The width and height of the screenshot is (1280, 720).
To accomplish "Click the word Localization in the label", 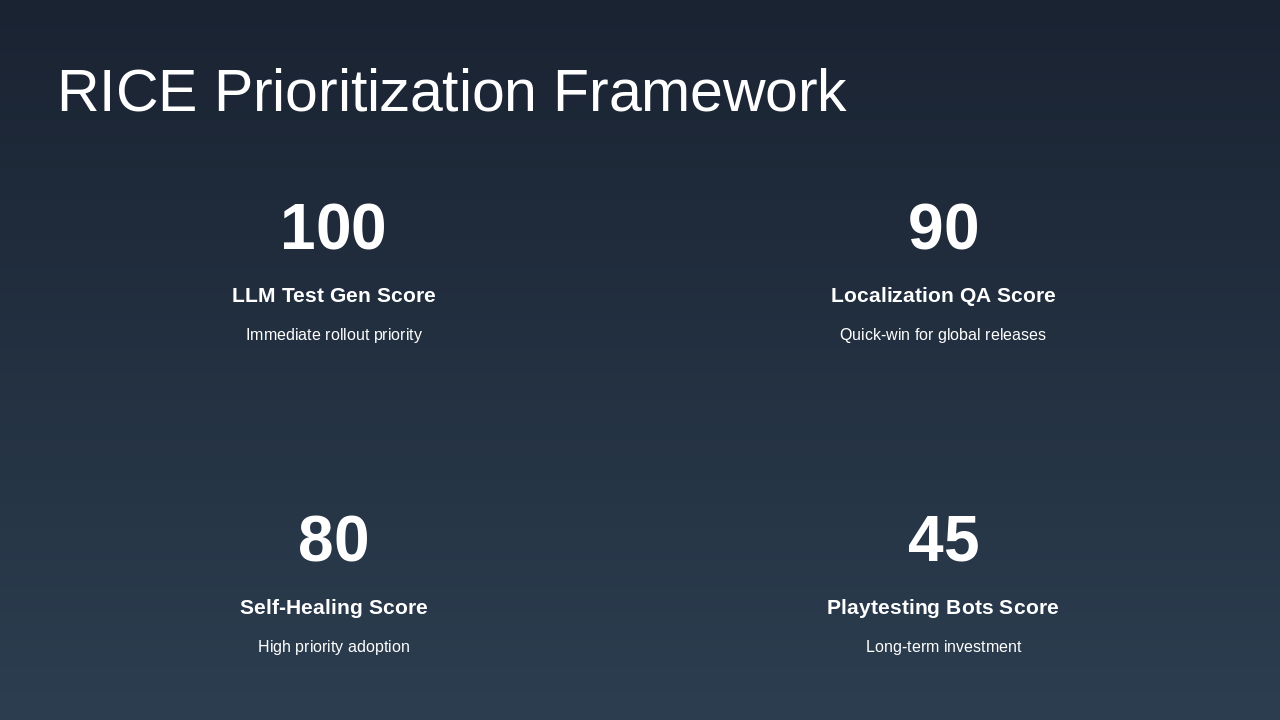I will tap(892, 295).
